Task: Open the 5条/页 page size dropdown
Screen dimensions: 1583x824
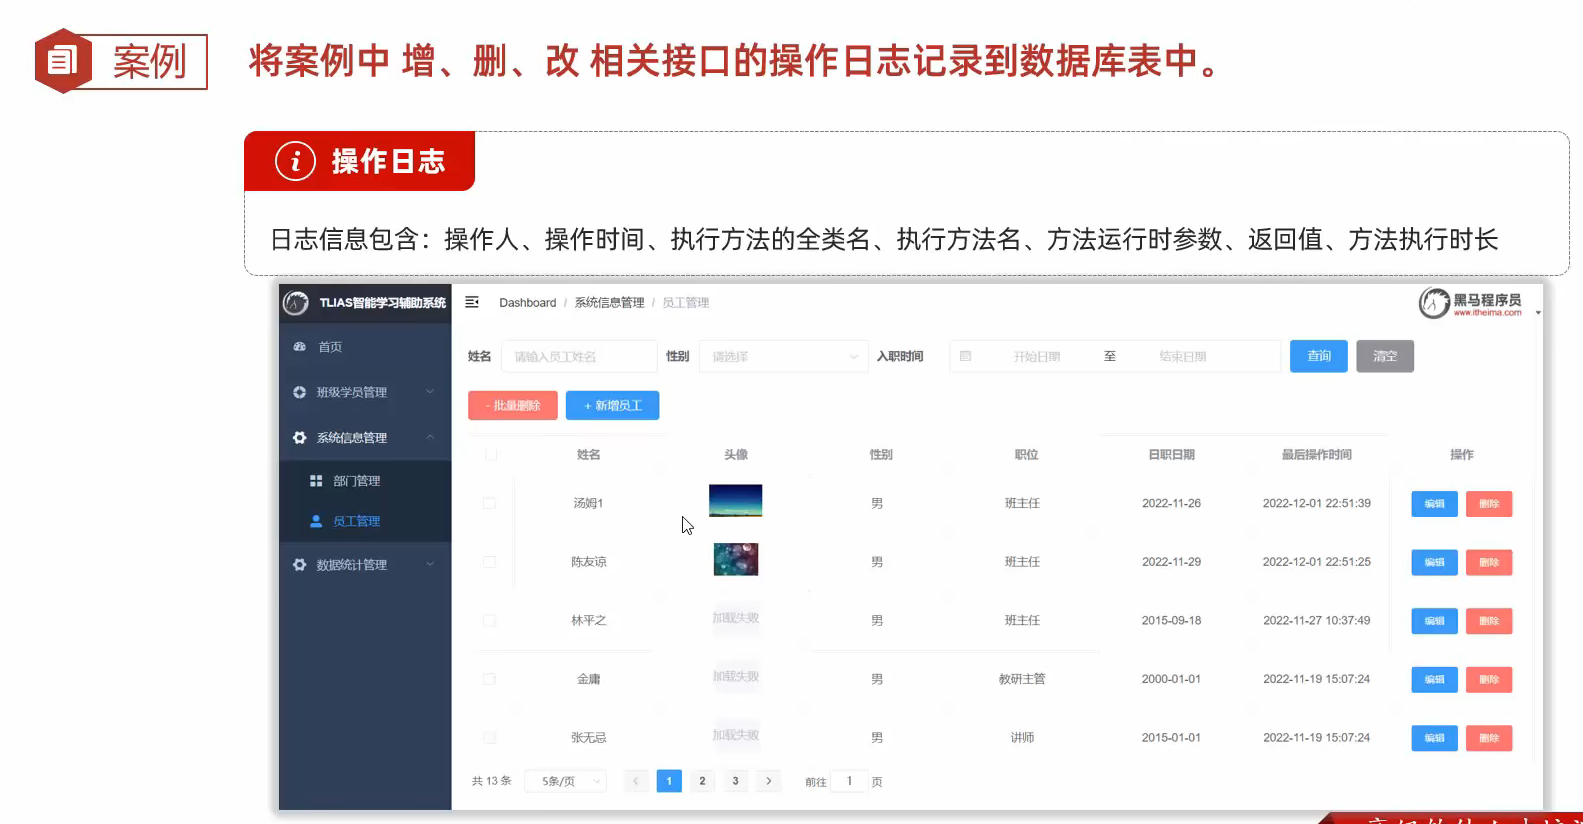Action: (x=571, y=781)
